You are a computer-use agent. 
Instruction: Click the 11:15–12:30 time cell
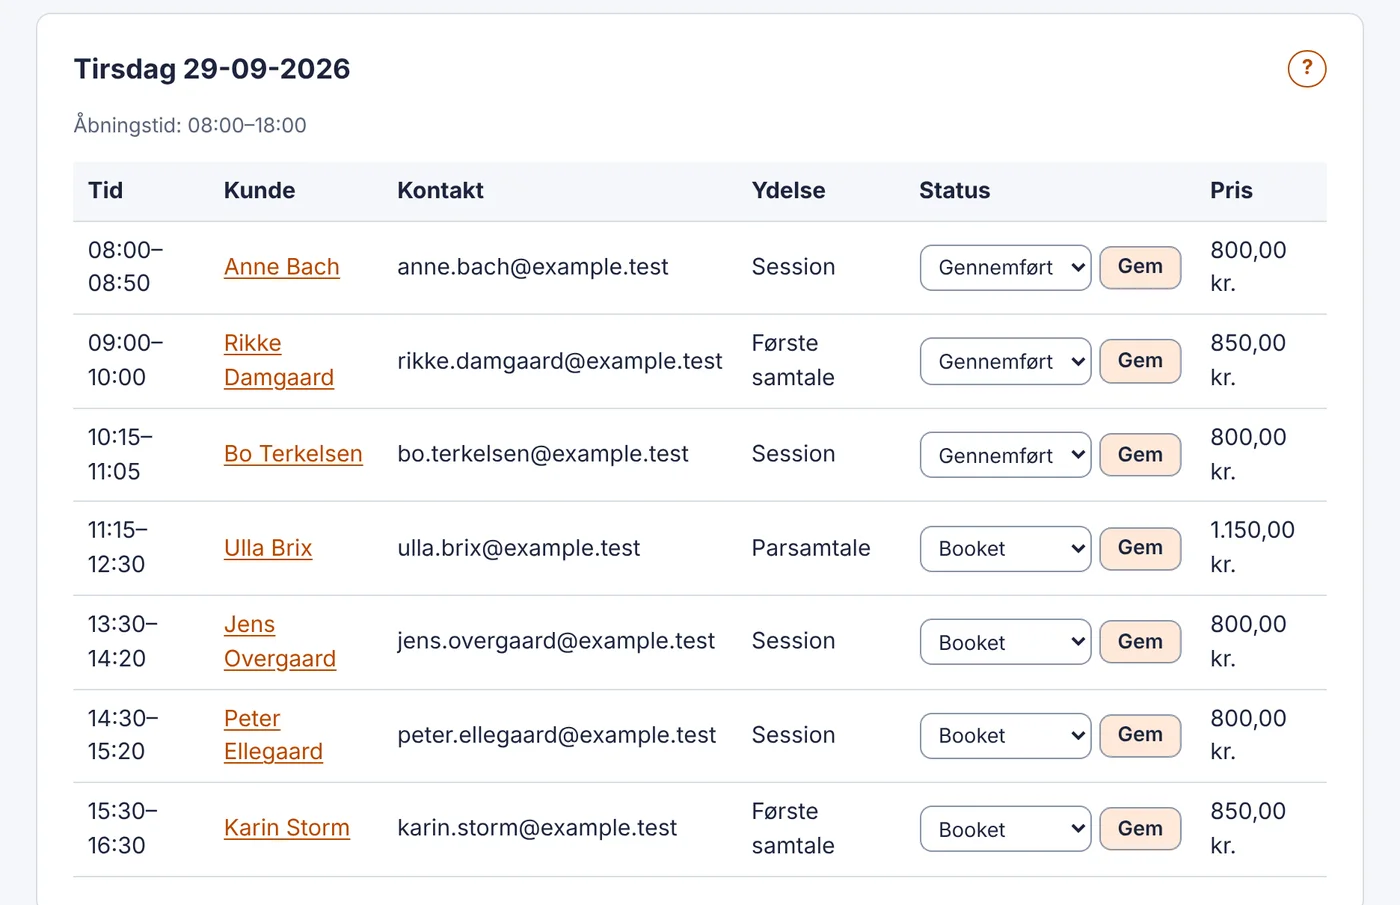click(118, 547)
